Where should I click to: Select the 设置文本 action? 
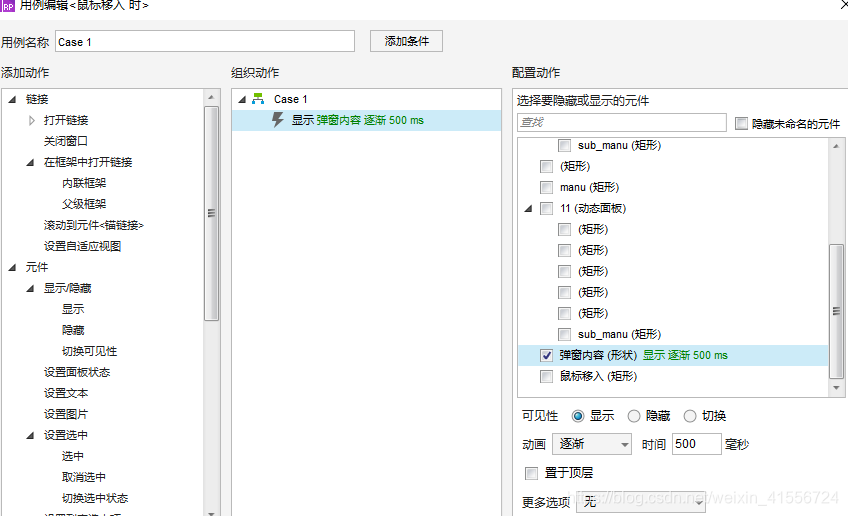[65, 393]
